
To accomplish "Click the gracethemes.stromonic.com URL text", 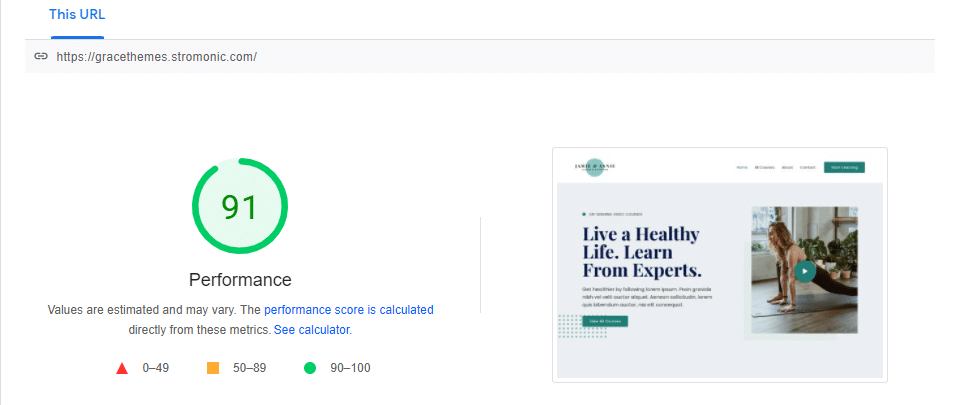I will [x=157, y=57].
